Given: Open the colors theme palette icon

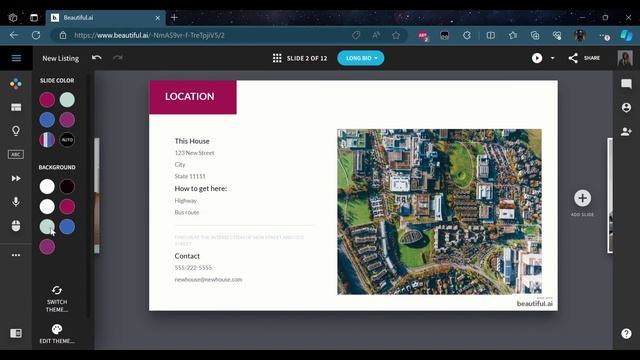Looking at the screenshot, I should click(x=16, y=84).
